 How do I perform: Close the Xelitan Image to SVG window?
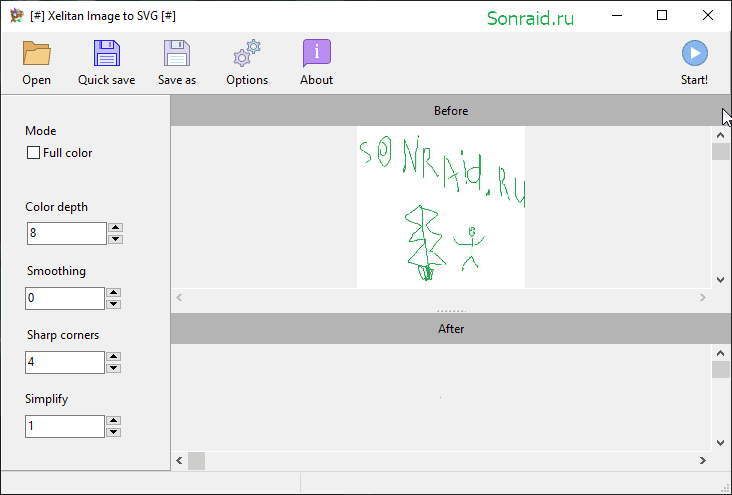pyautogui.click(x=707, y=15)
